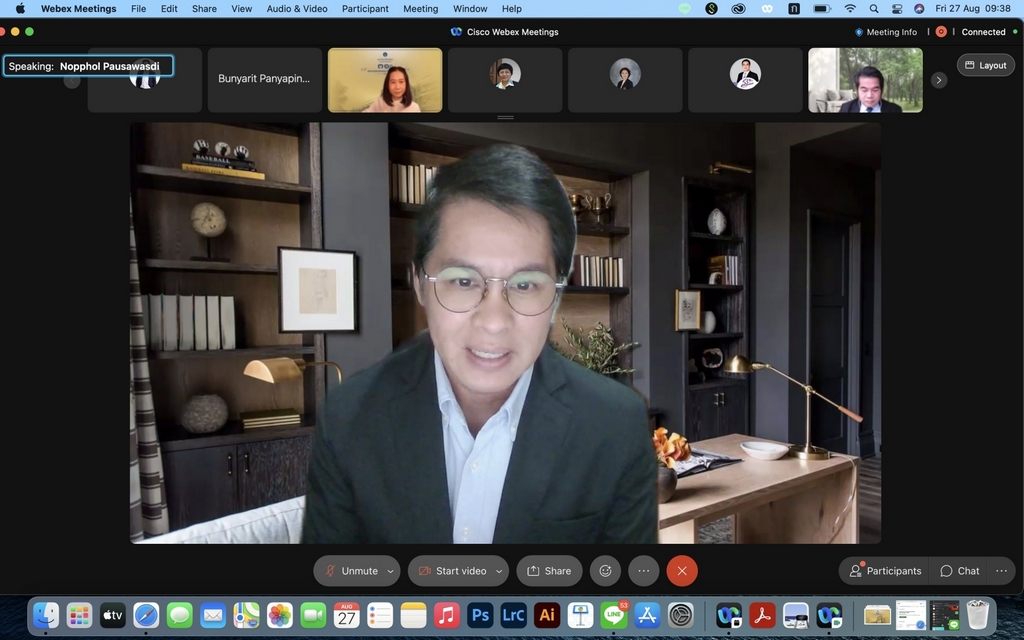
Task: Open the LINE app in dock
Action: point(613,616)
